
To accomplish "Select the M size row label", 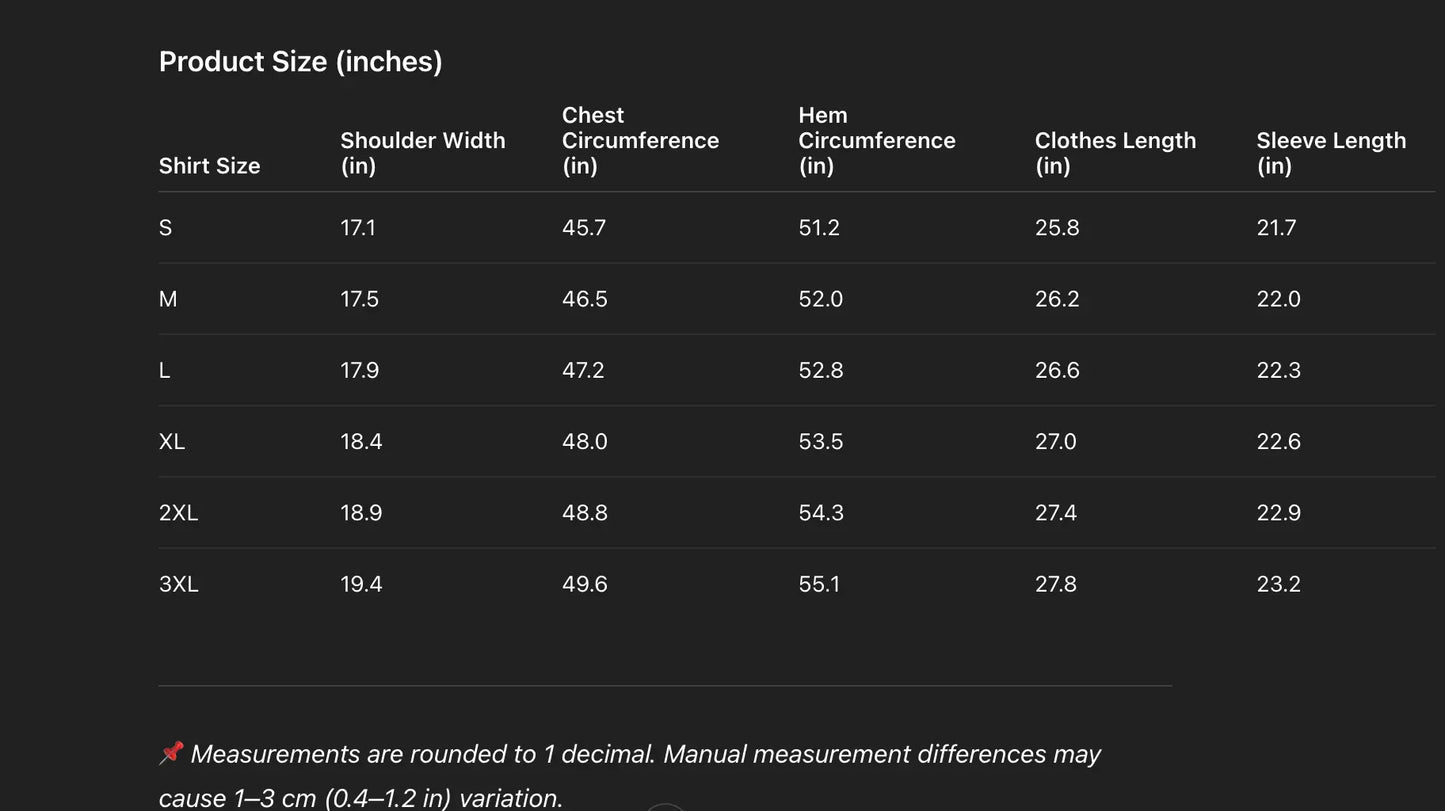I will click(168, 299).
